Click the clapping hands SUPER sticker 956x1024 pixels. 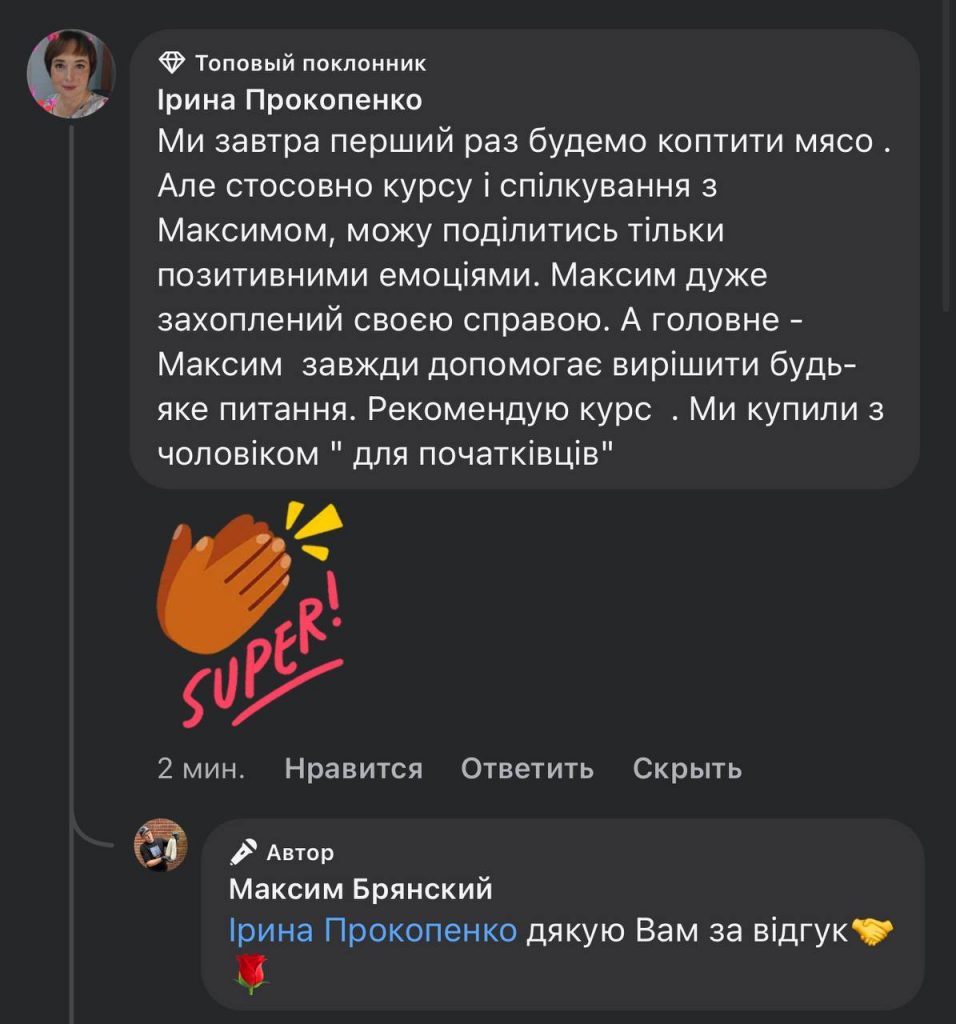250,612
